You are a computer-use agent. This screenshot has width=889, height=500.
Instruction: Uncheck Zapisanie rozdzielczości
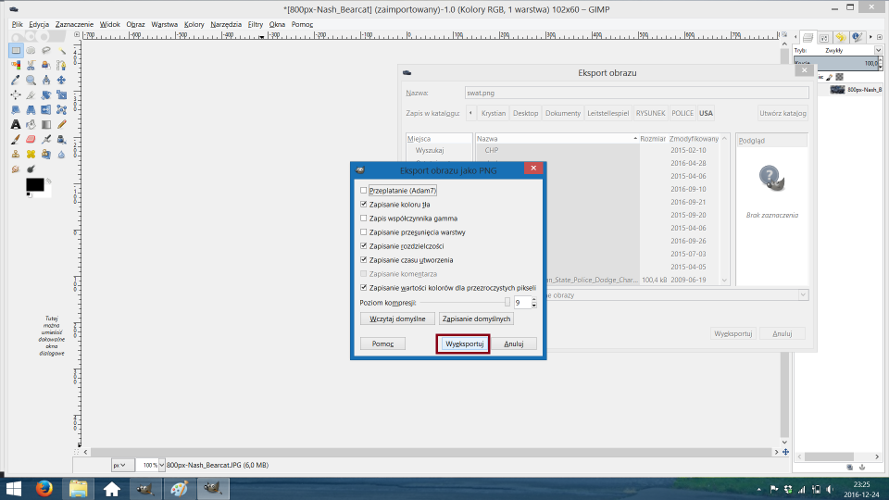tap(363, 246)
